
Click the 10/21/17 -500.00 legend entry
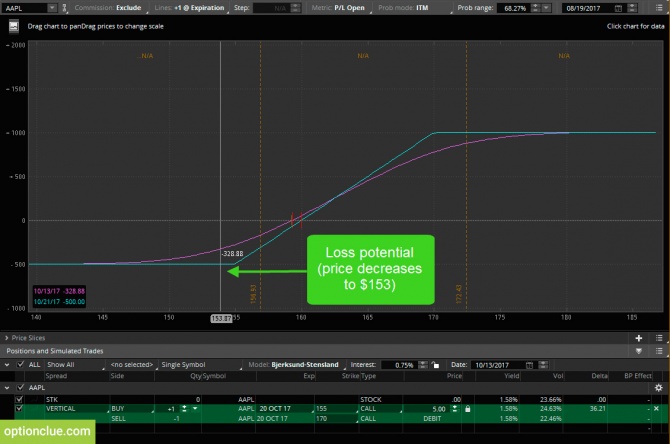[x=59, y=302]
